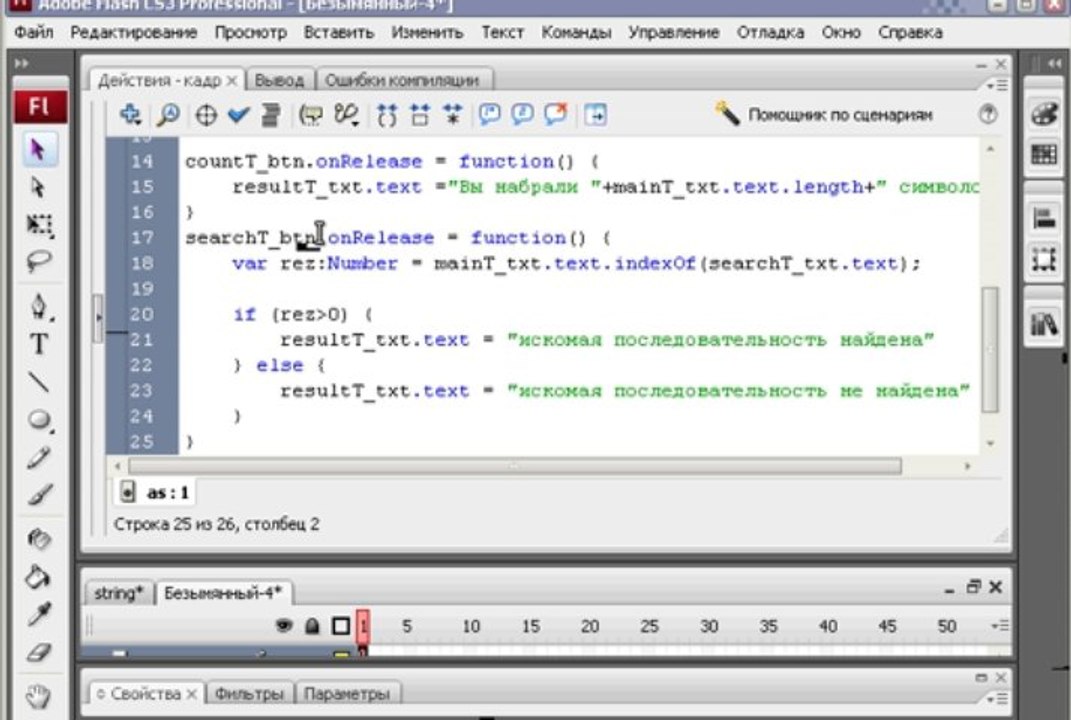The width and height of the screenshot is (1071, 720).
Task: Click the Auto Format icon in Actions toolbar
Action: (x=270, y=115)
